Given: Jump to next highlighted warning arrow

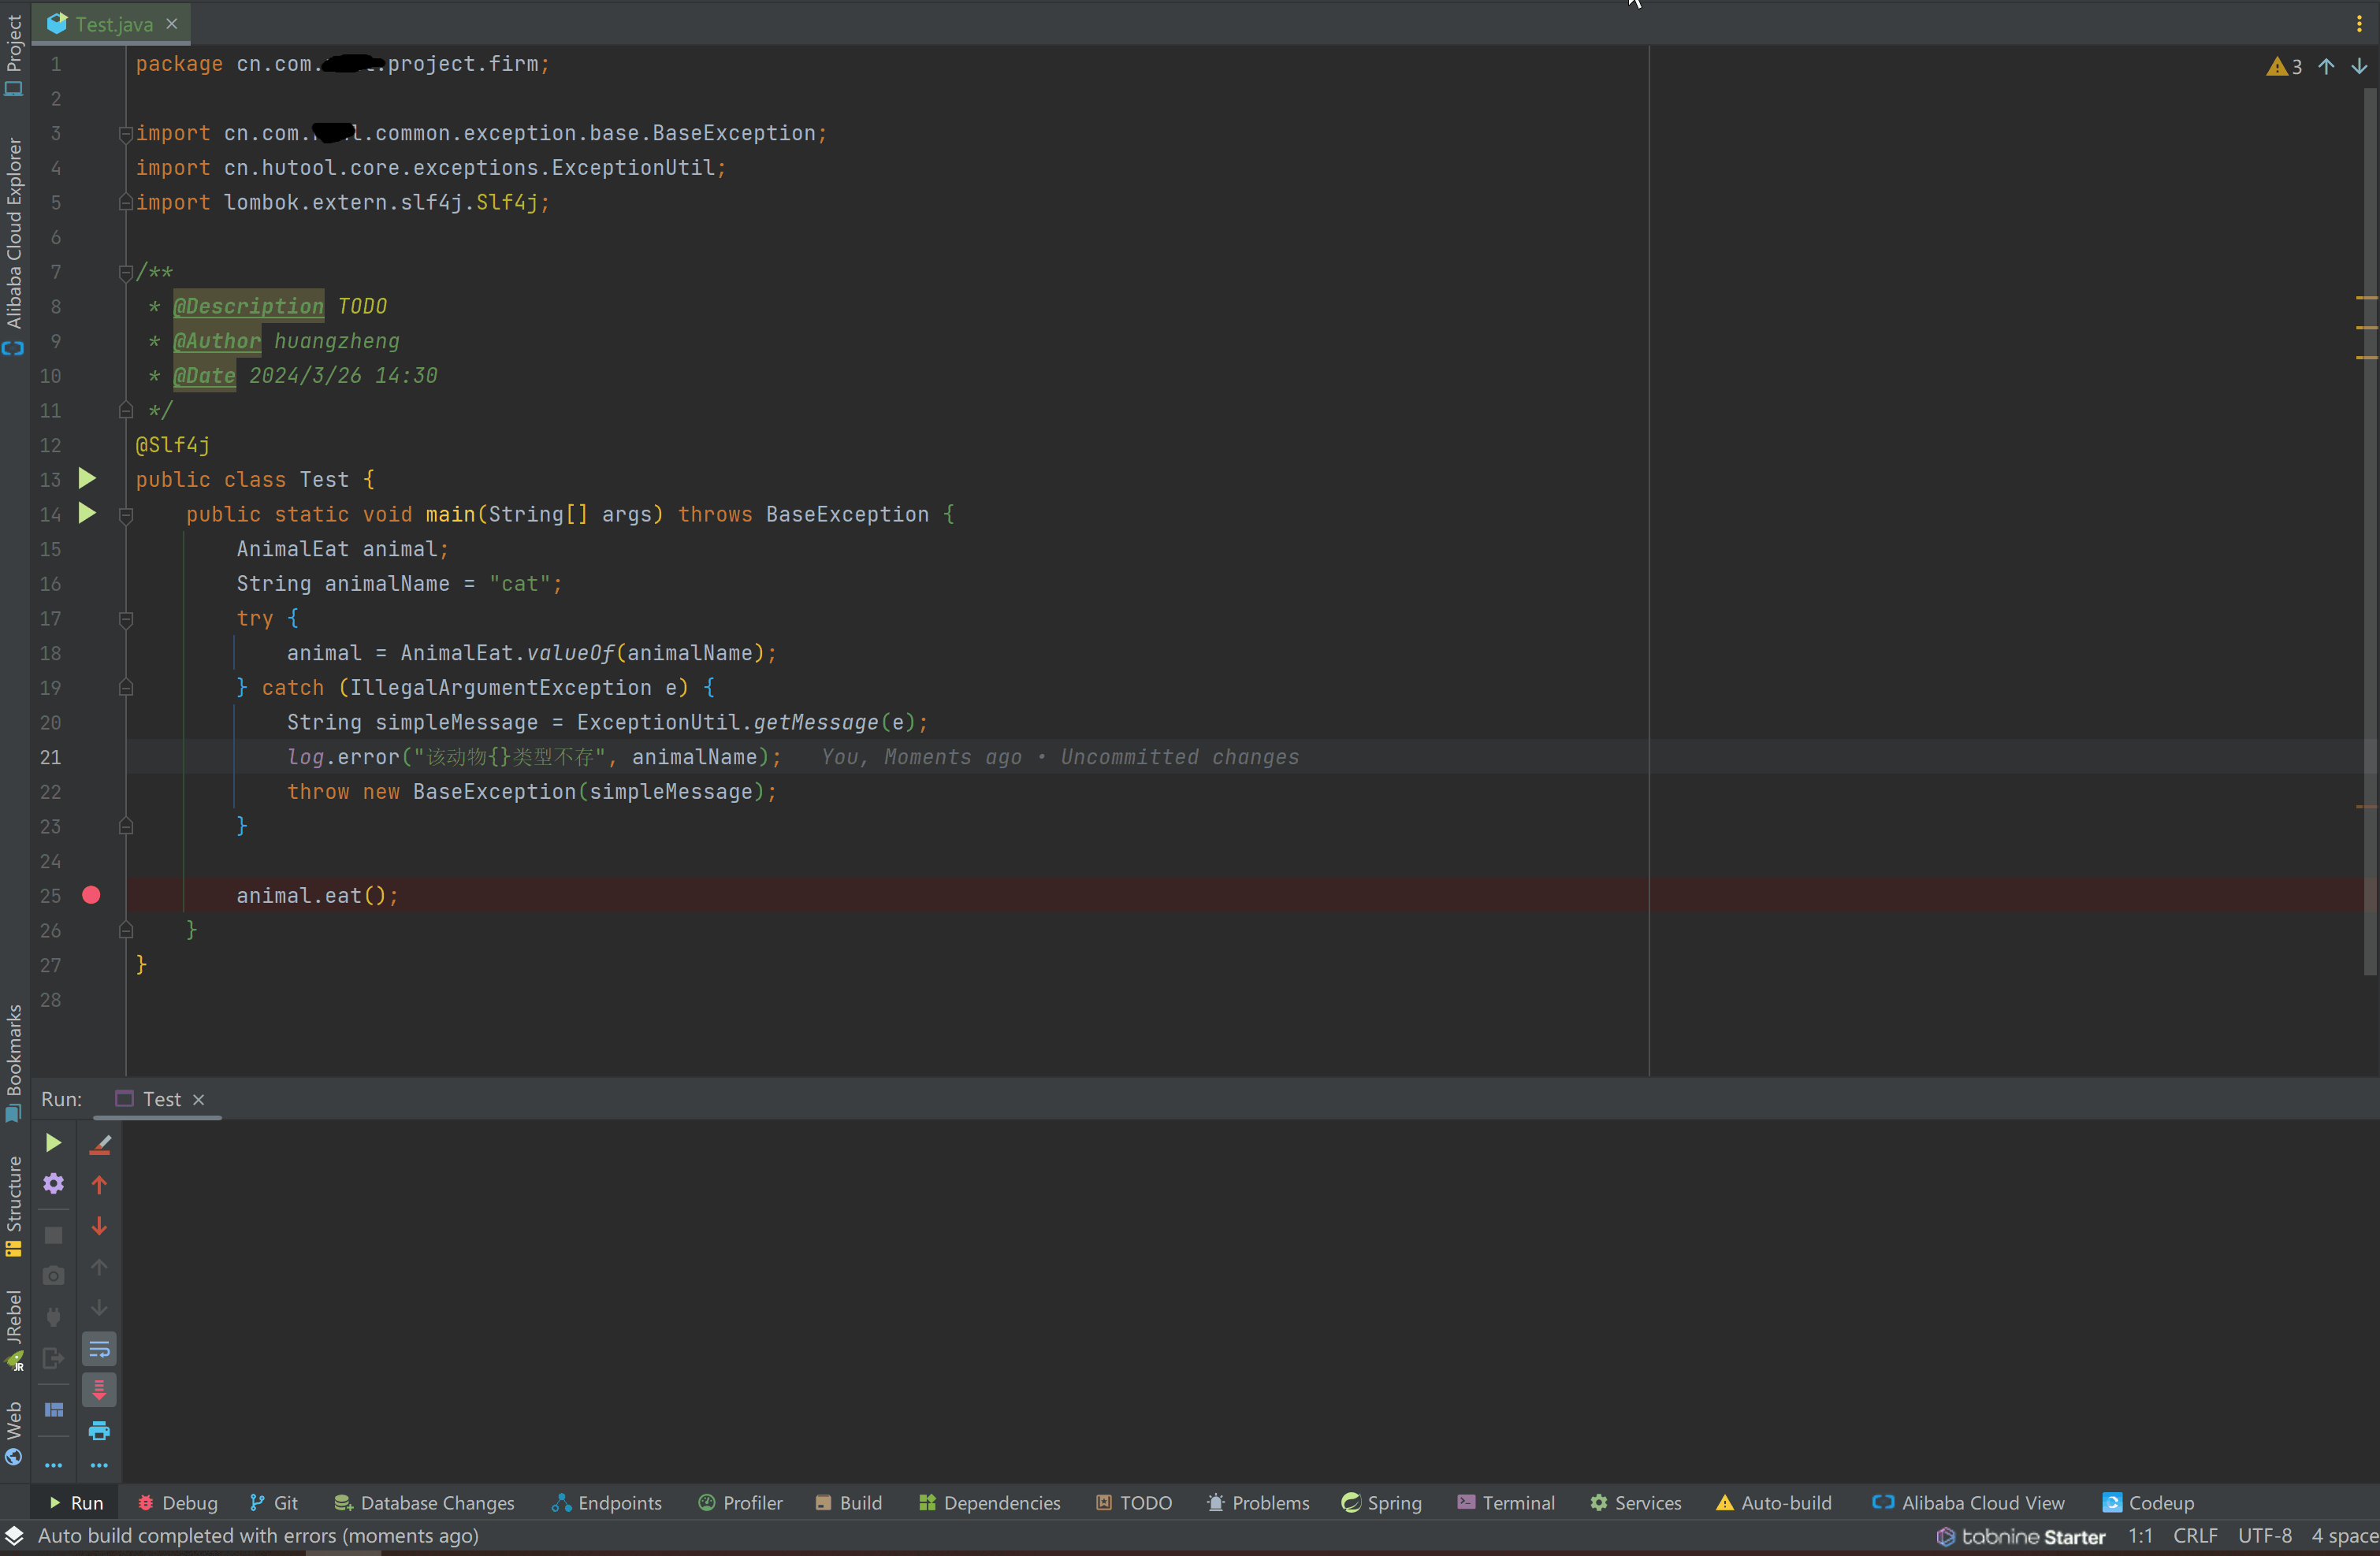Looking at the screenshot, I should point(2359,66).
